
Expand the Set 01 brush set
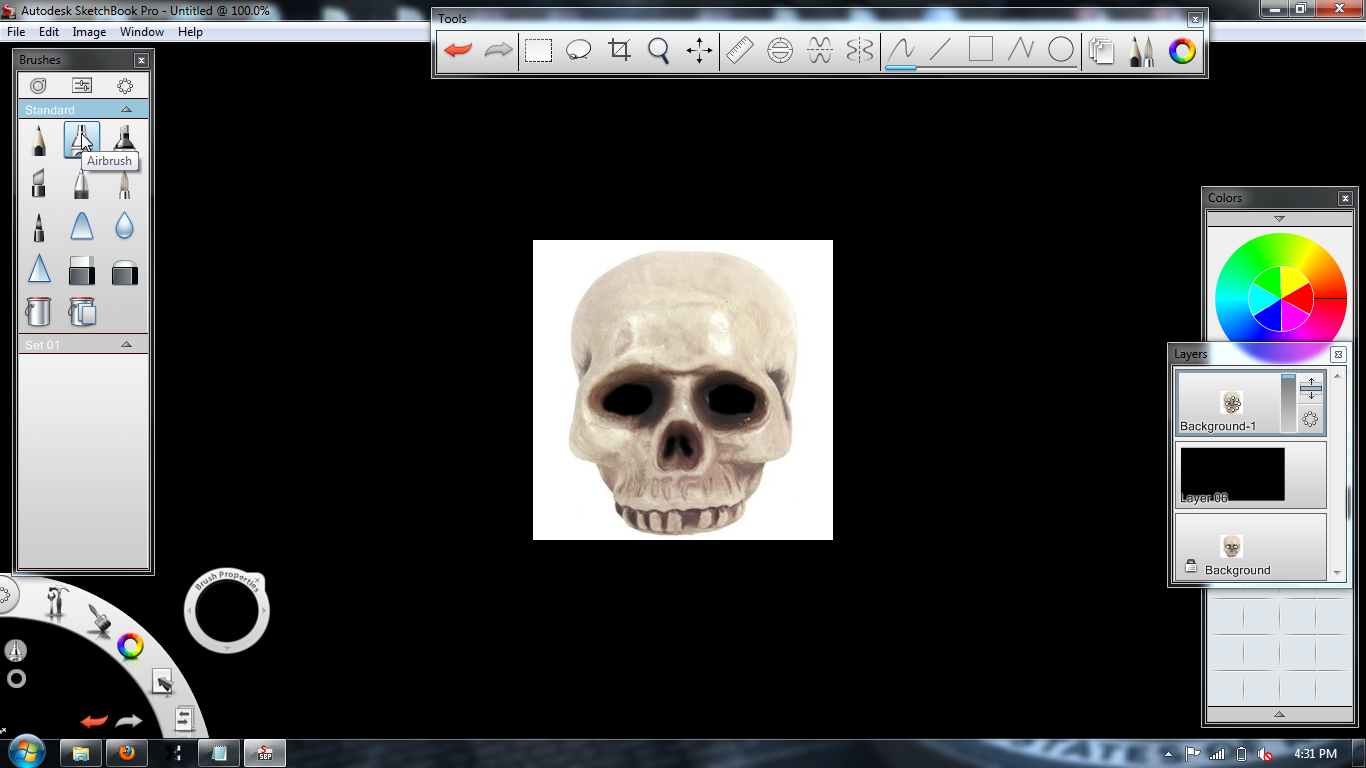[126, 344]
